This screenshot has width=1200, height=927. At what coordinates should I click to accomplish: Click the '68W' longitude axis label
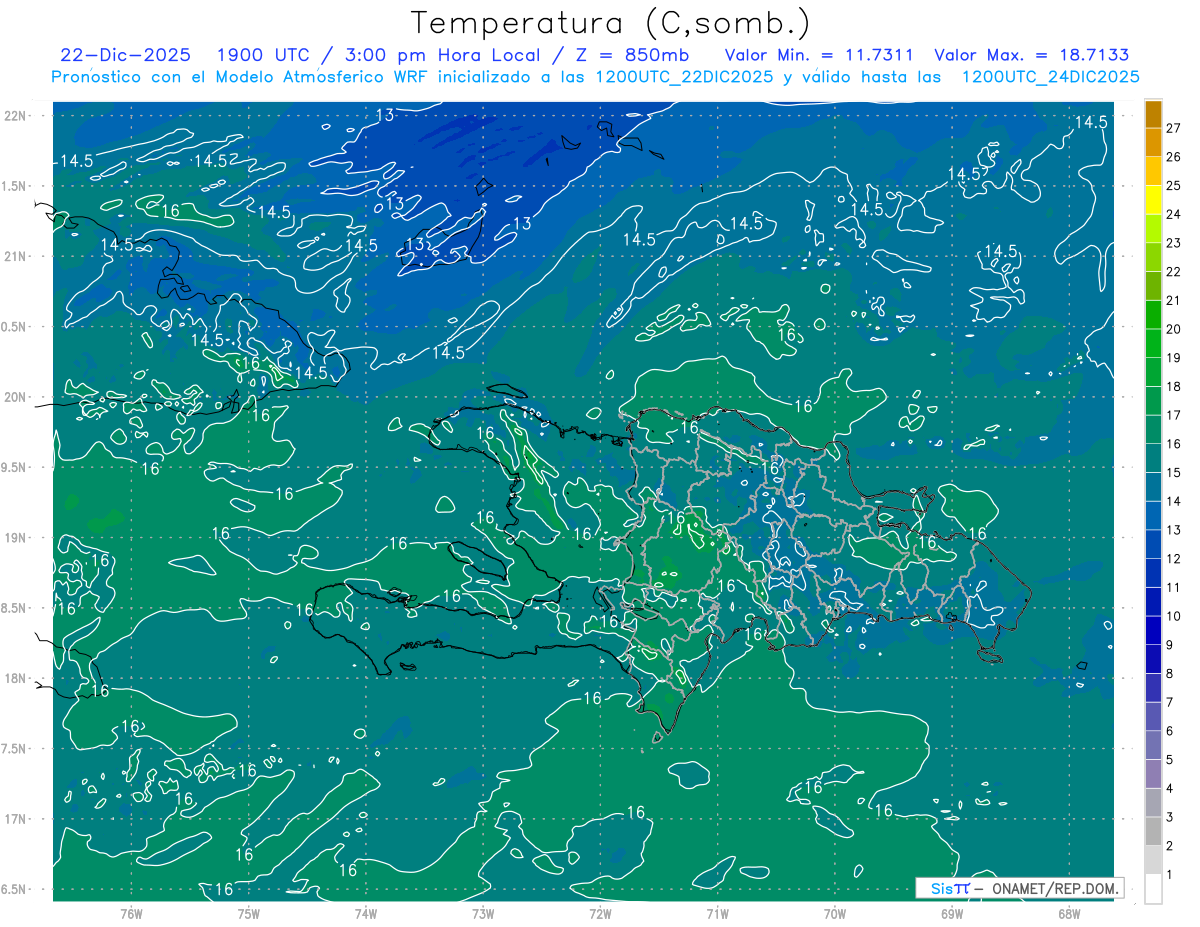(1069, 914)
